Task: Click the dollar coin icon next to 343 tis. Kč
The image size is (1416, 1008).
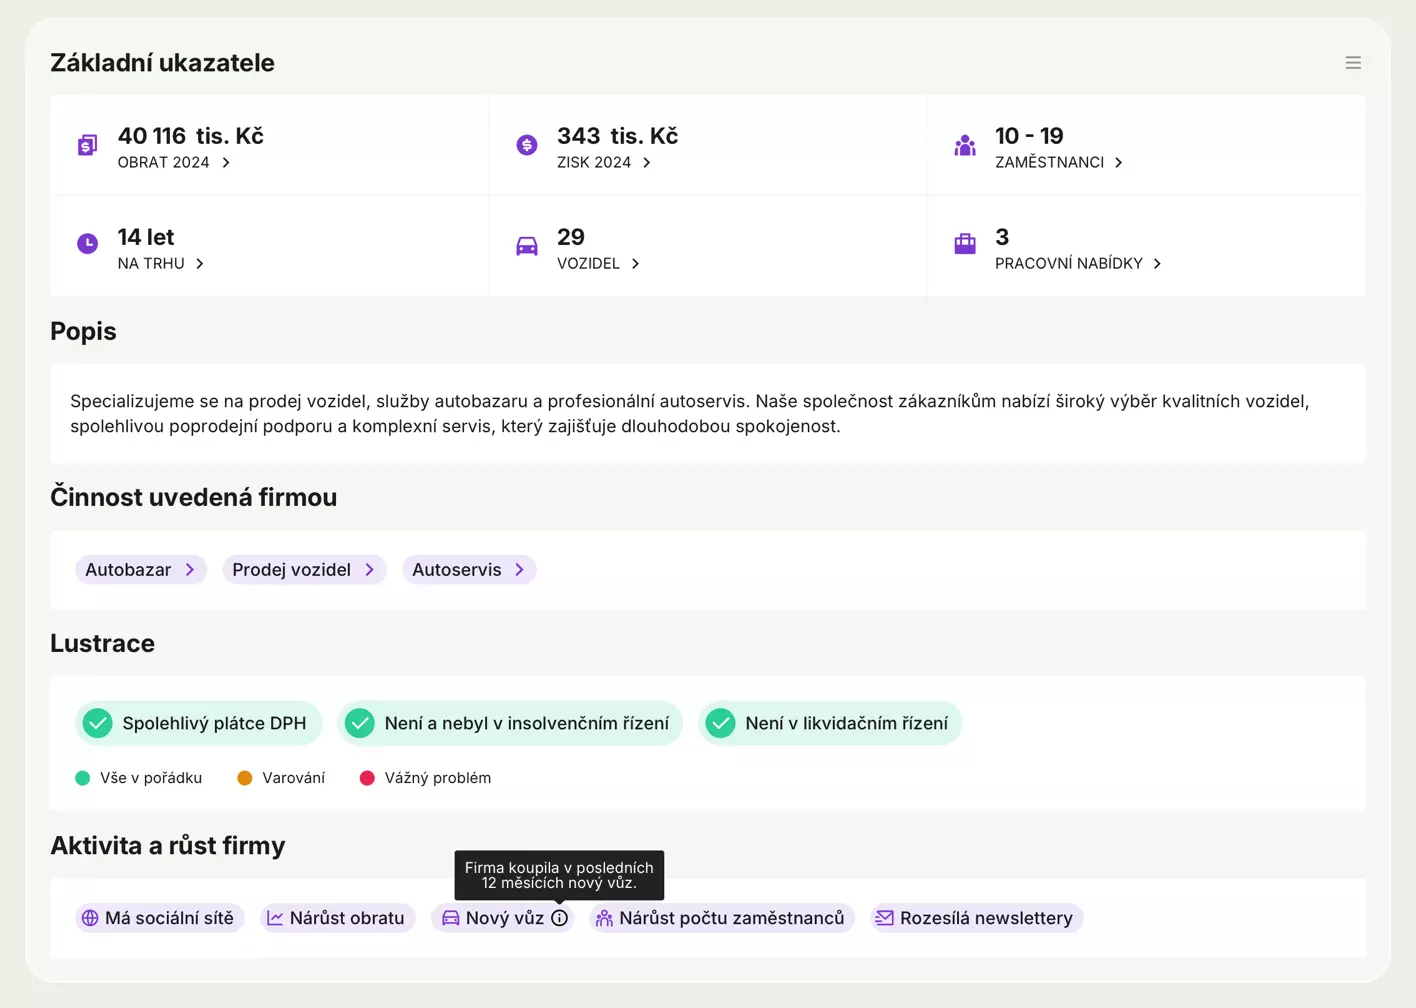Action: (527, 145)
